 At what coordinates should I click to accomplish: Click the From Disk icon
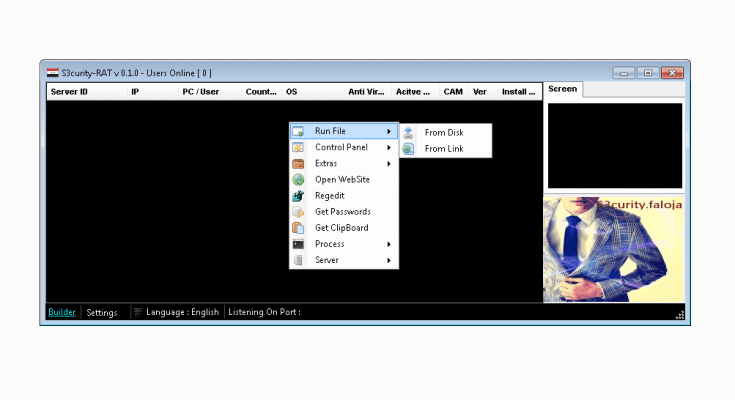click(x=408, y=132)
